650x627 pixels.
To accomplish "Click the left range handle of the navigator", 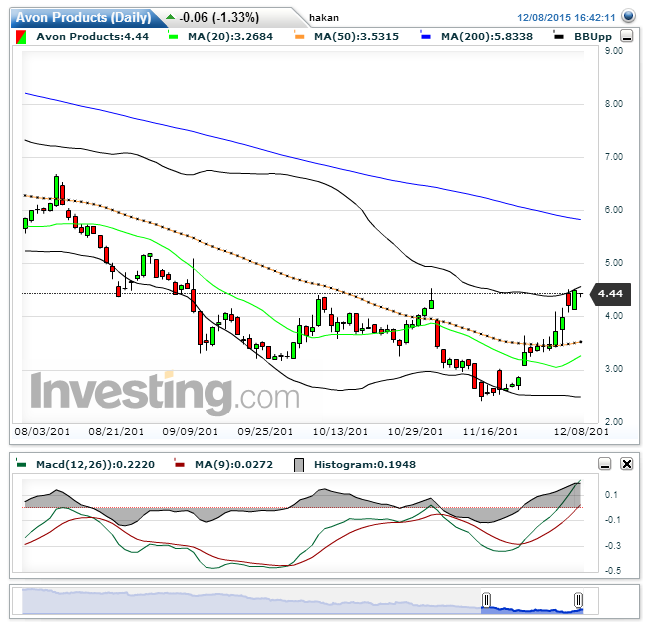I will (486, 600).
